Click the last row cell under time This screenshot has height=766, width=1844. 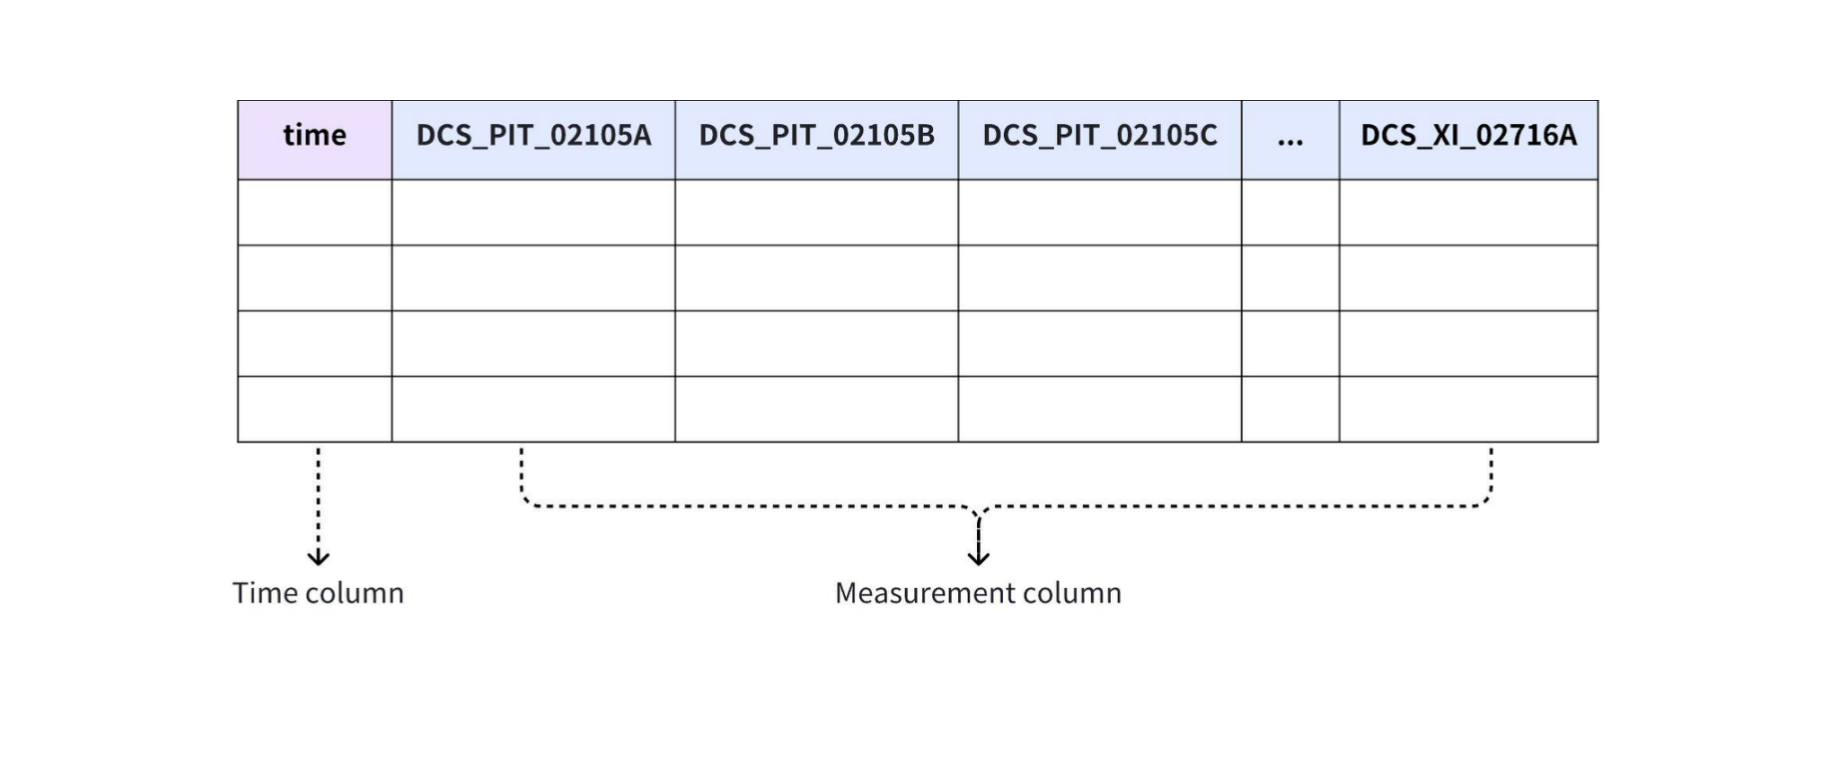coord(314,409)
